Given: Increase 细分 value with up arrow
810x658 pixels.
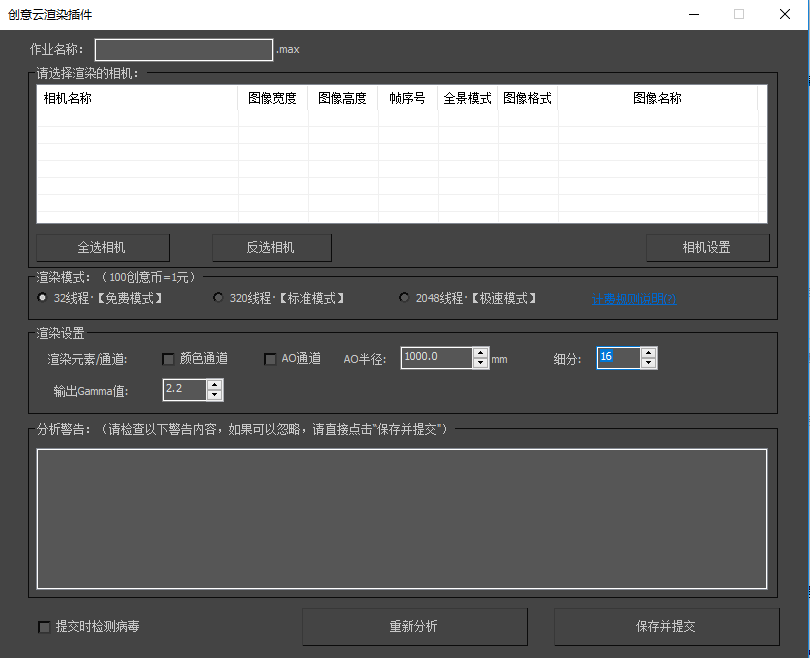Looking at the screenshot, I should coord(649,353).
